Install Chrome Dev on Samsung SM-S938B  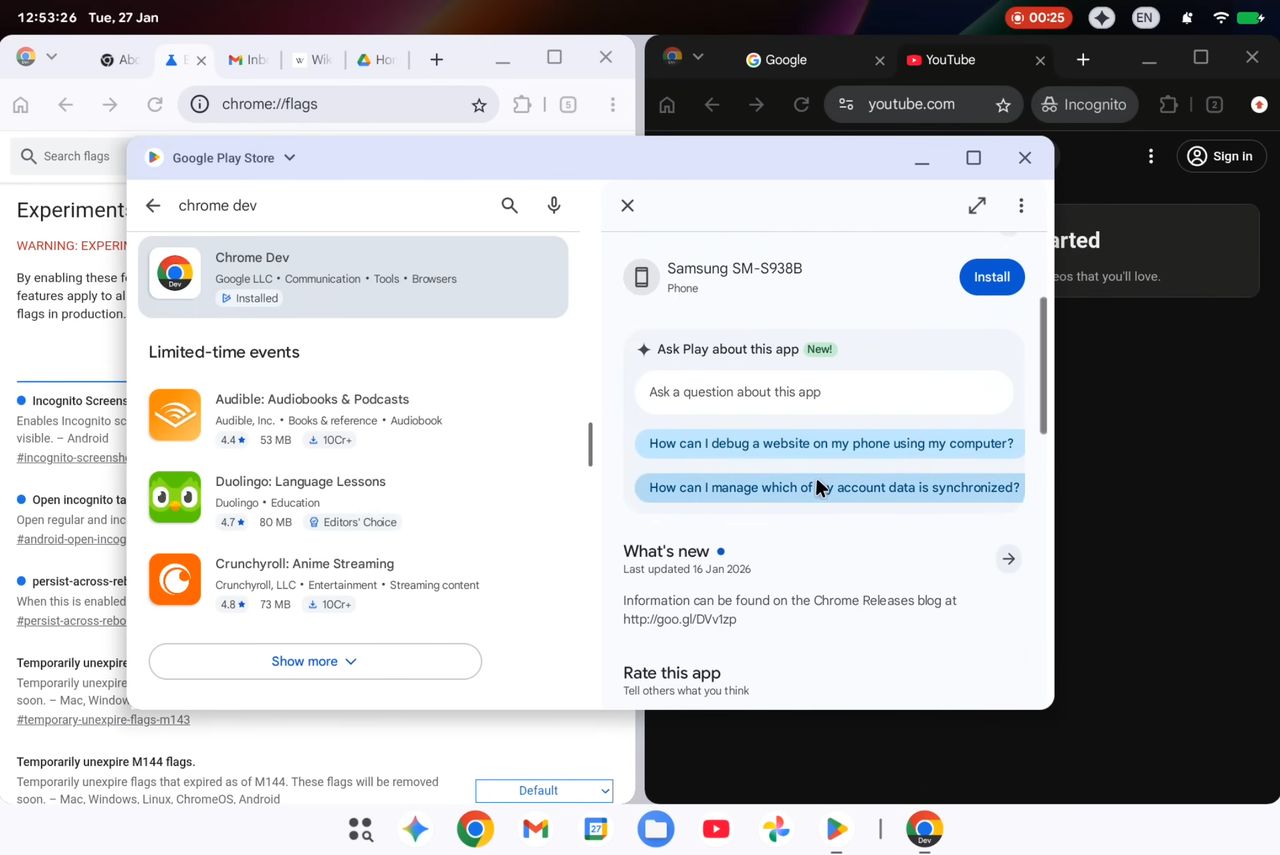991,277
